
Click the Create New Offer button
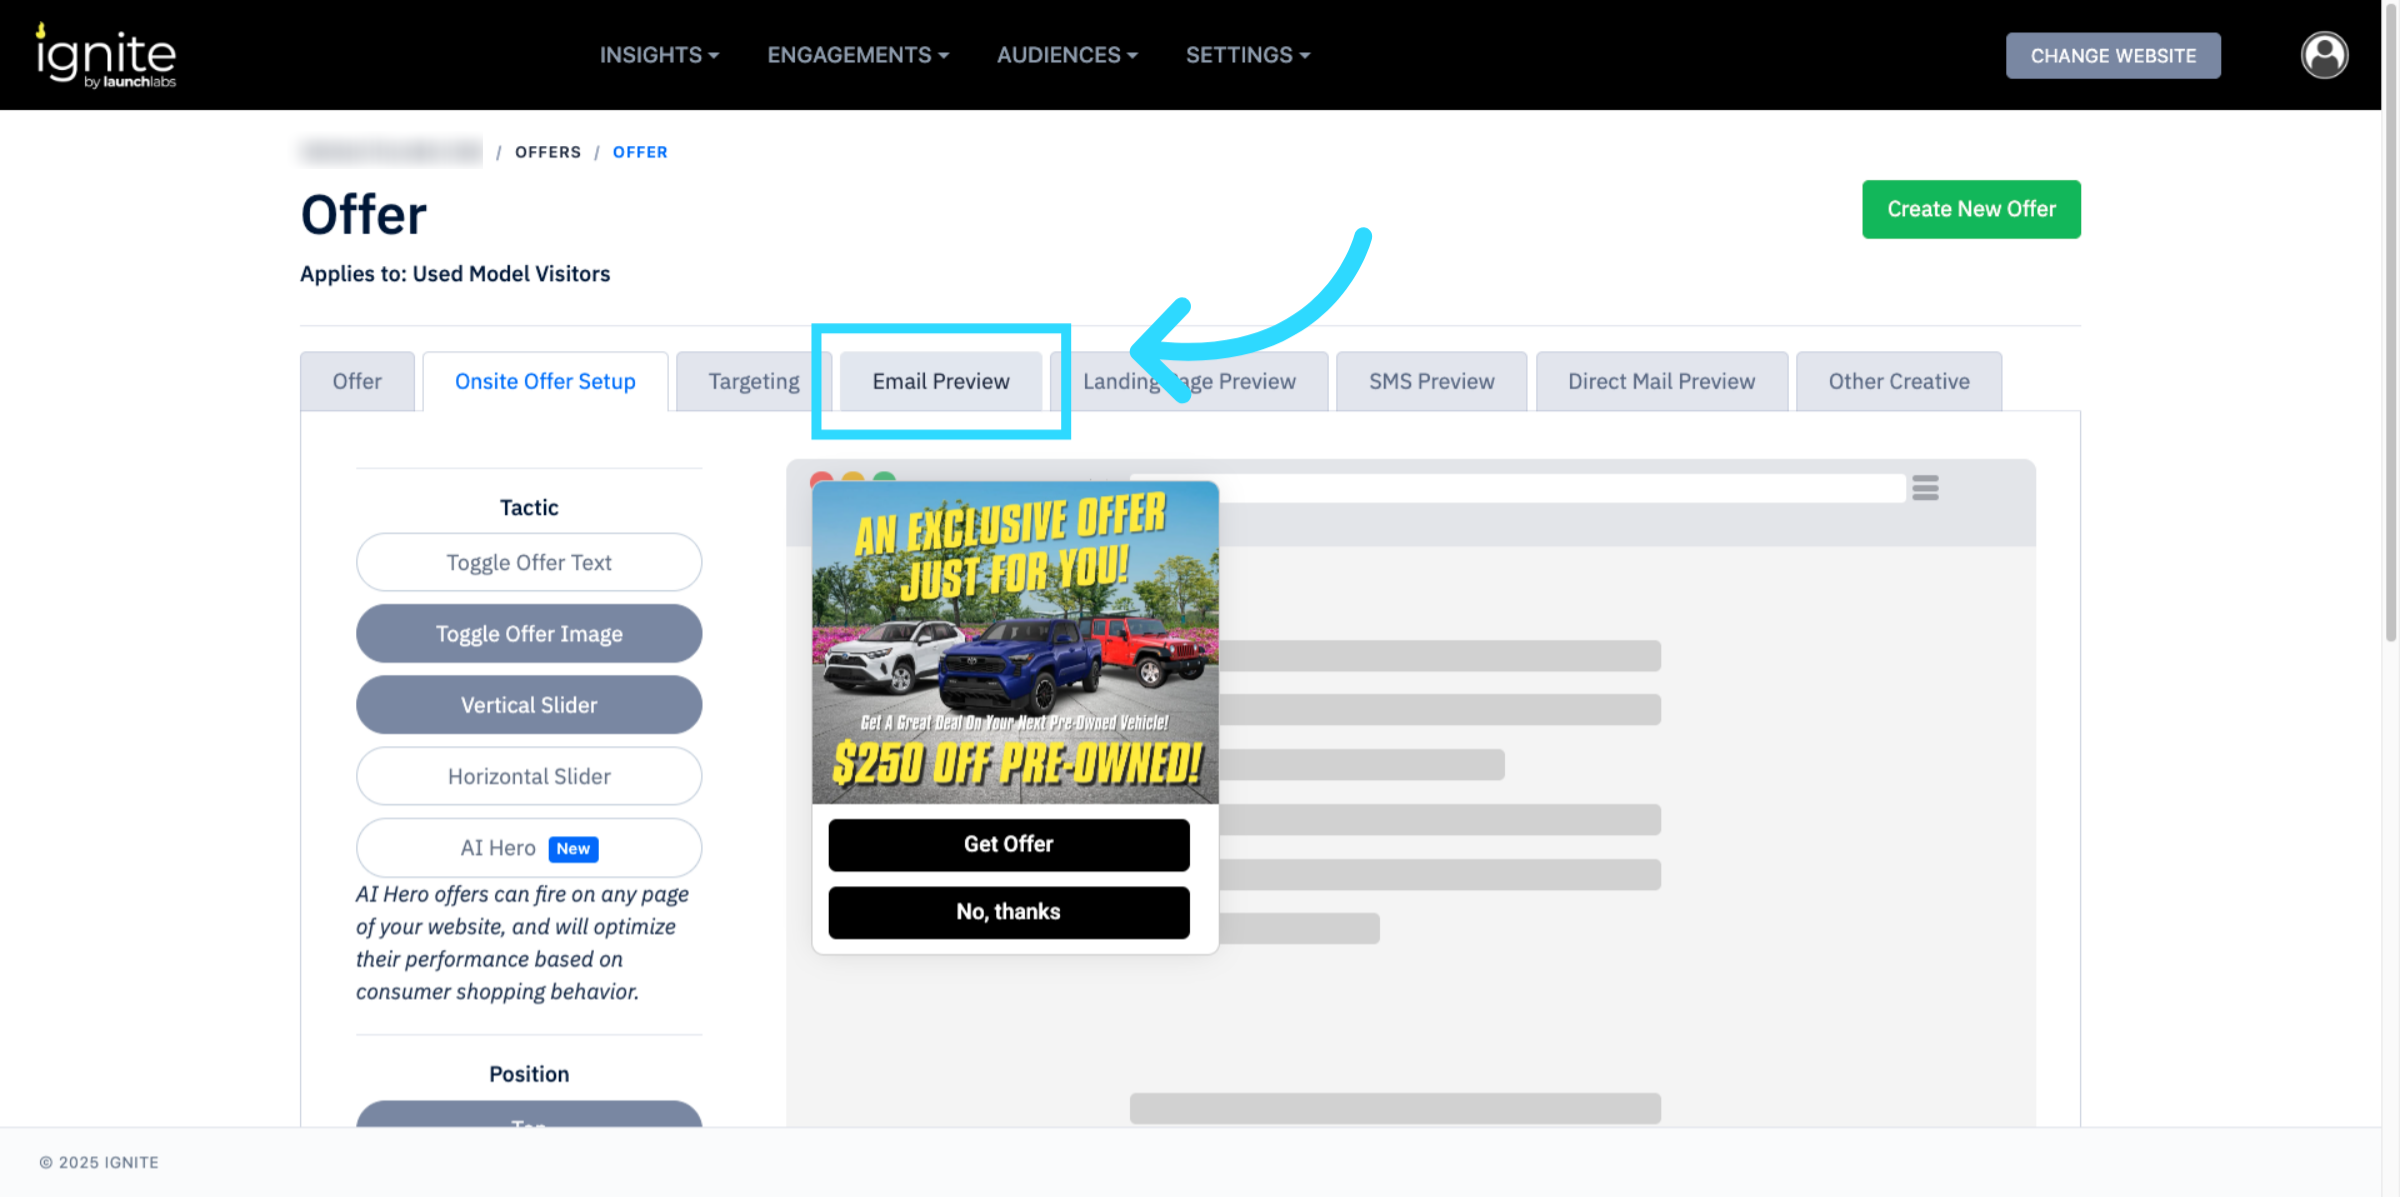1971,209
